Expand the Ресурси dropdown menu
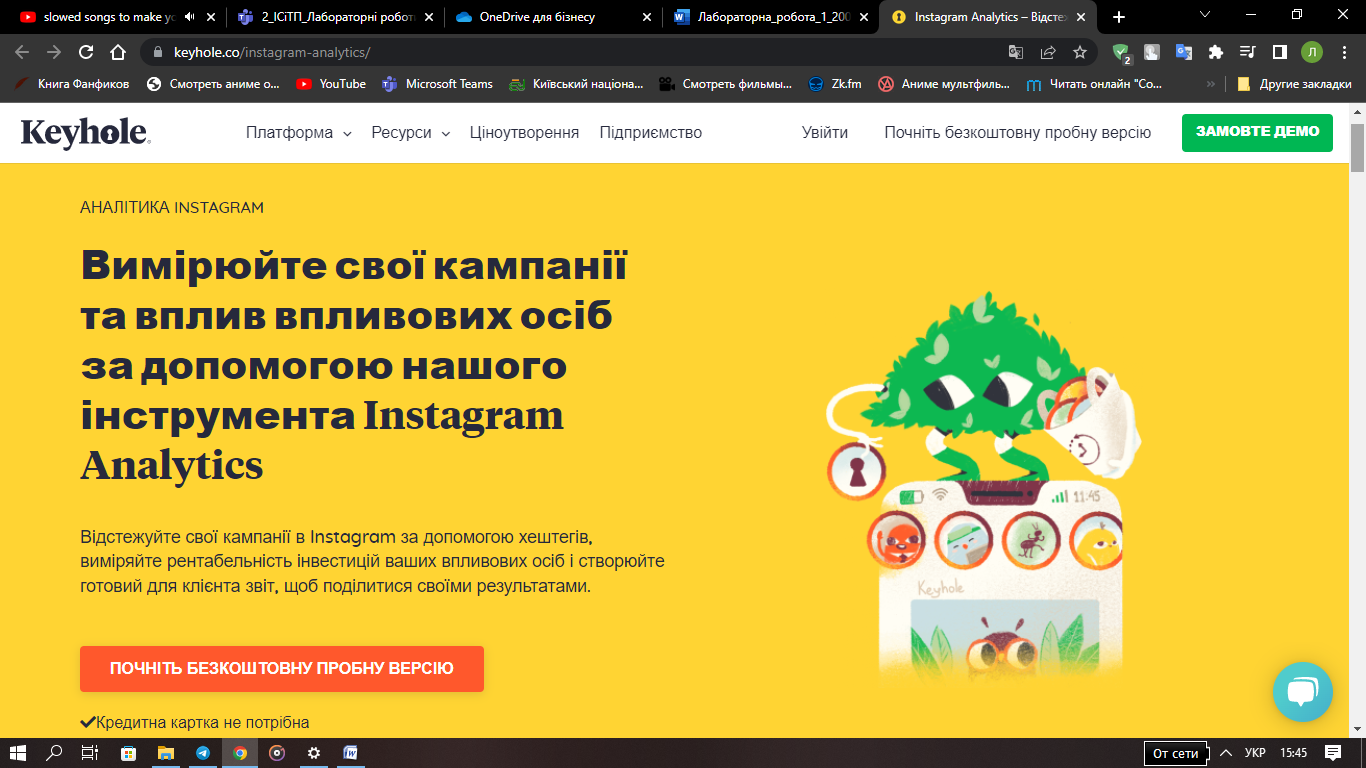This screenshot has height=768, width=1366. tap(411, 133)
